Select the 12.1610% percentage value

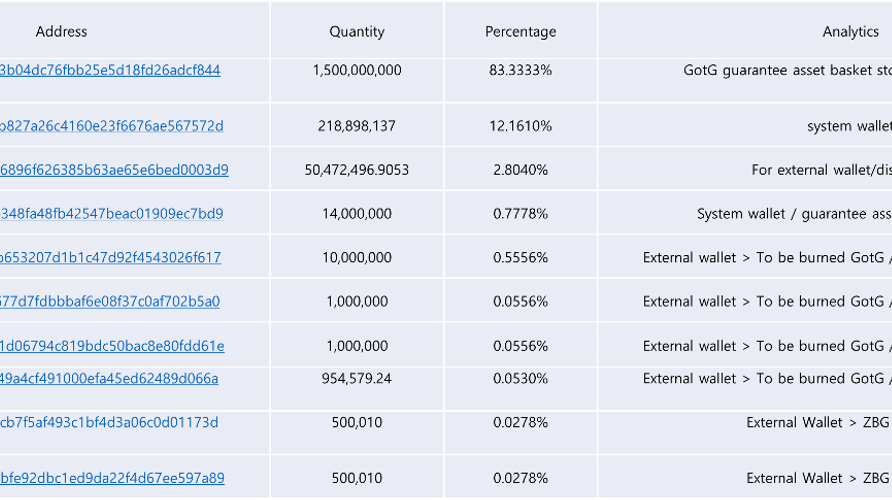pos(520,126)
